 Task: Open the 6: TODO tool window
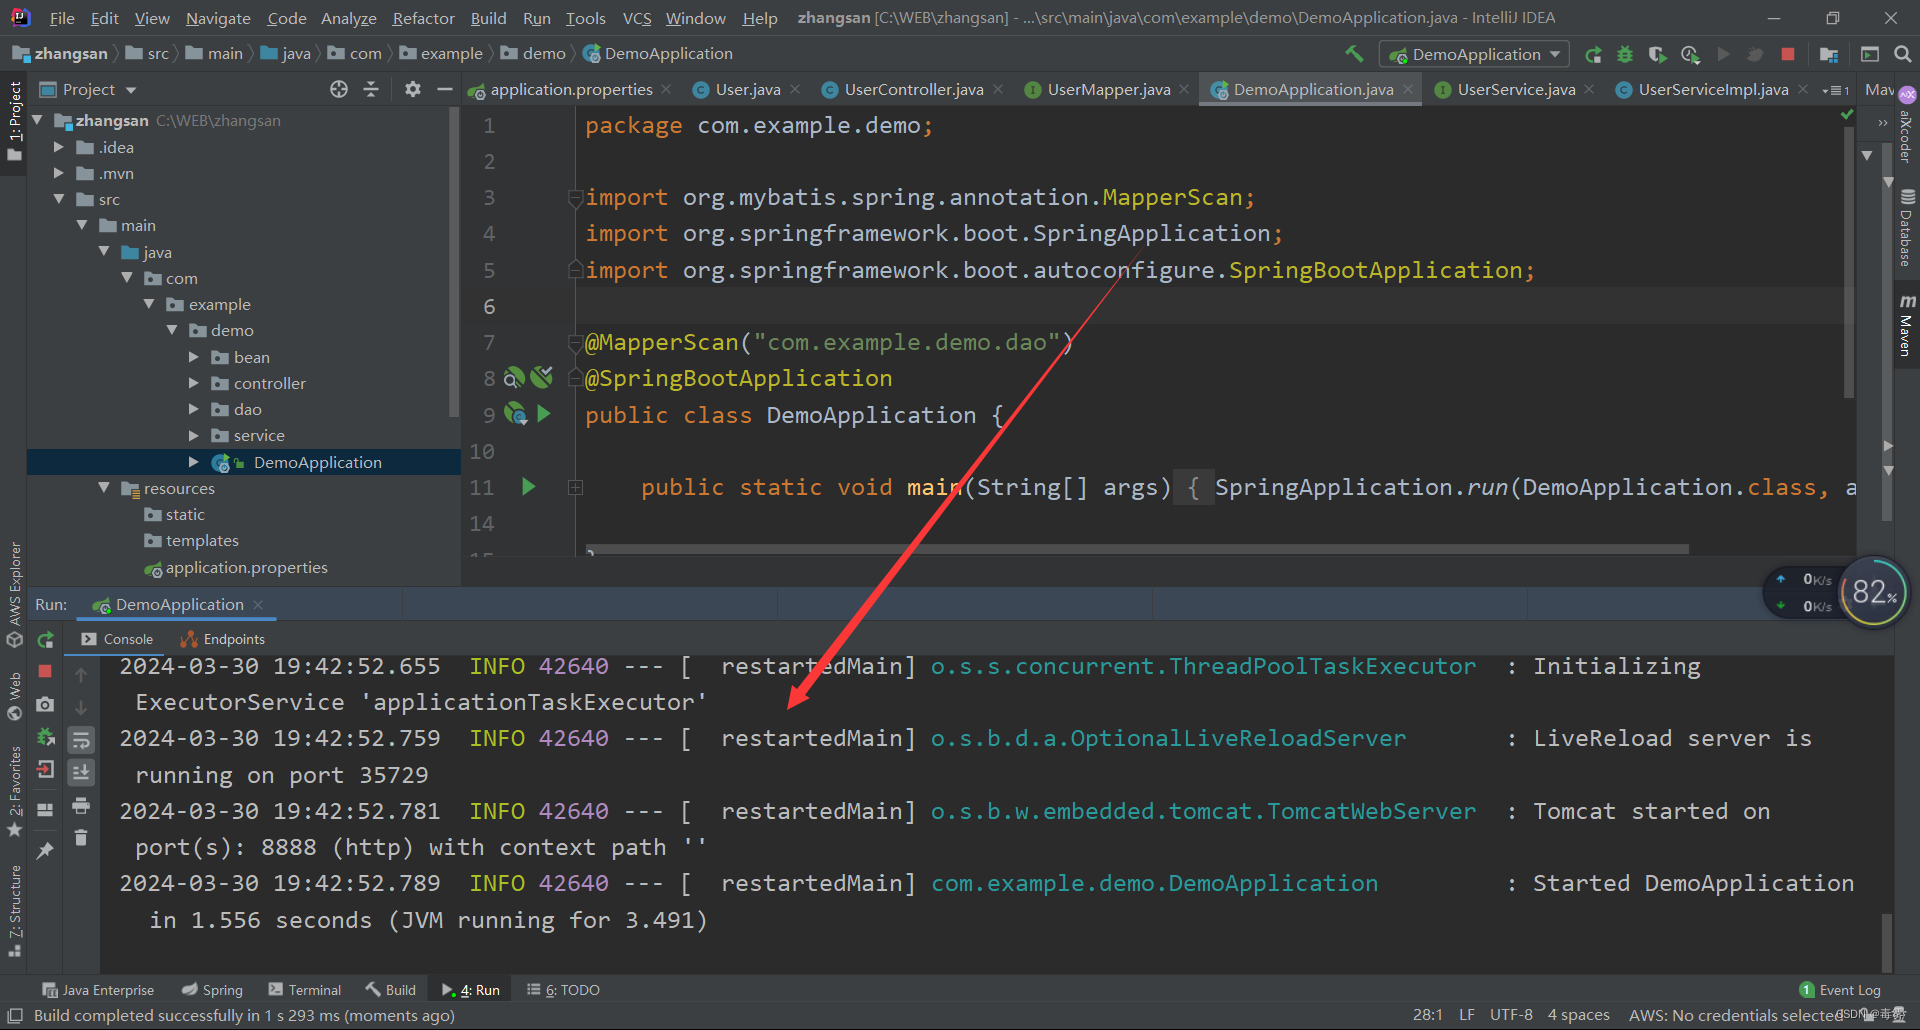[x=563, y=990]
